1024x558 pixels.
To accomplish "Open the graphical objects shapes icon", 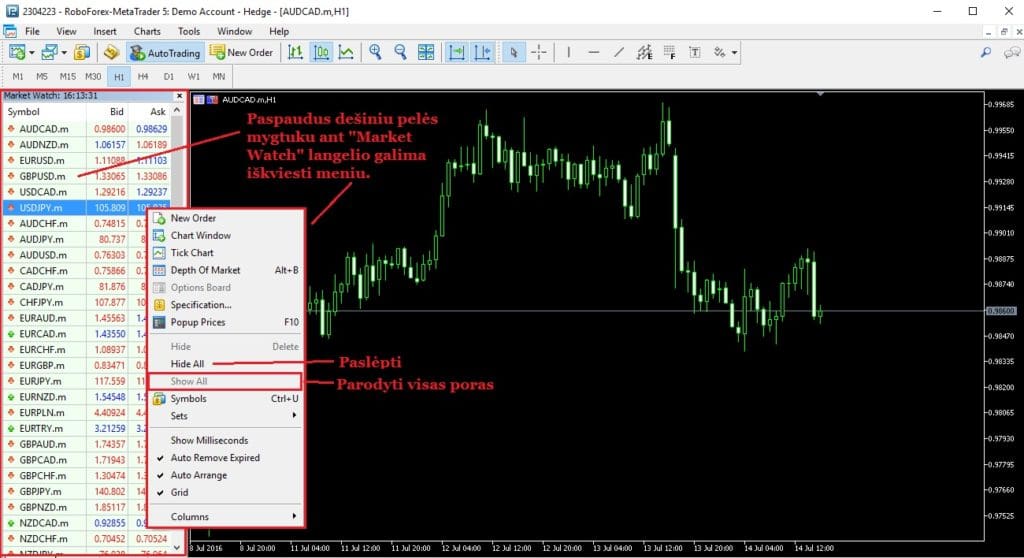I will pos(720,53).
